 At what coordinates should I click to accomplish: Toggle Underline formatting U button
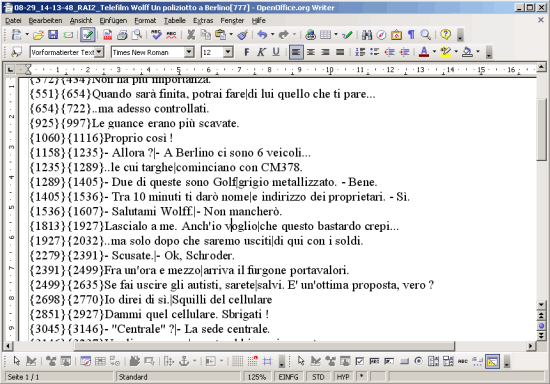point(276,52)
